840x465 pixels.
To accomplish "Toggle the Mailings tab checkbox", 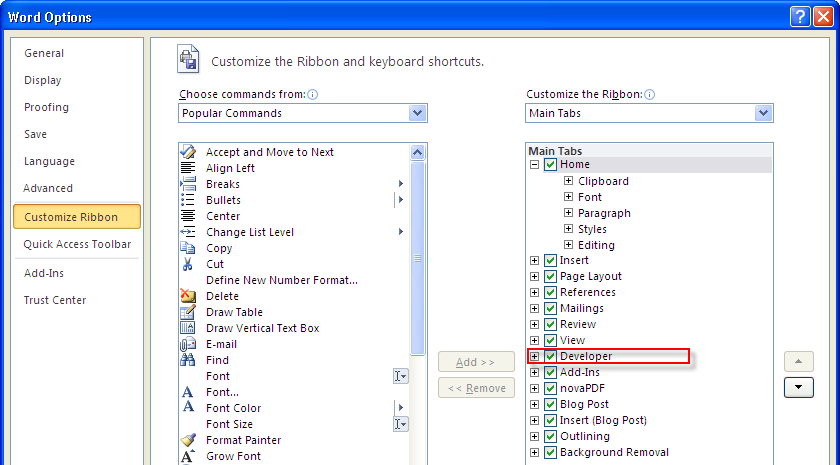I will coord(550,308).
